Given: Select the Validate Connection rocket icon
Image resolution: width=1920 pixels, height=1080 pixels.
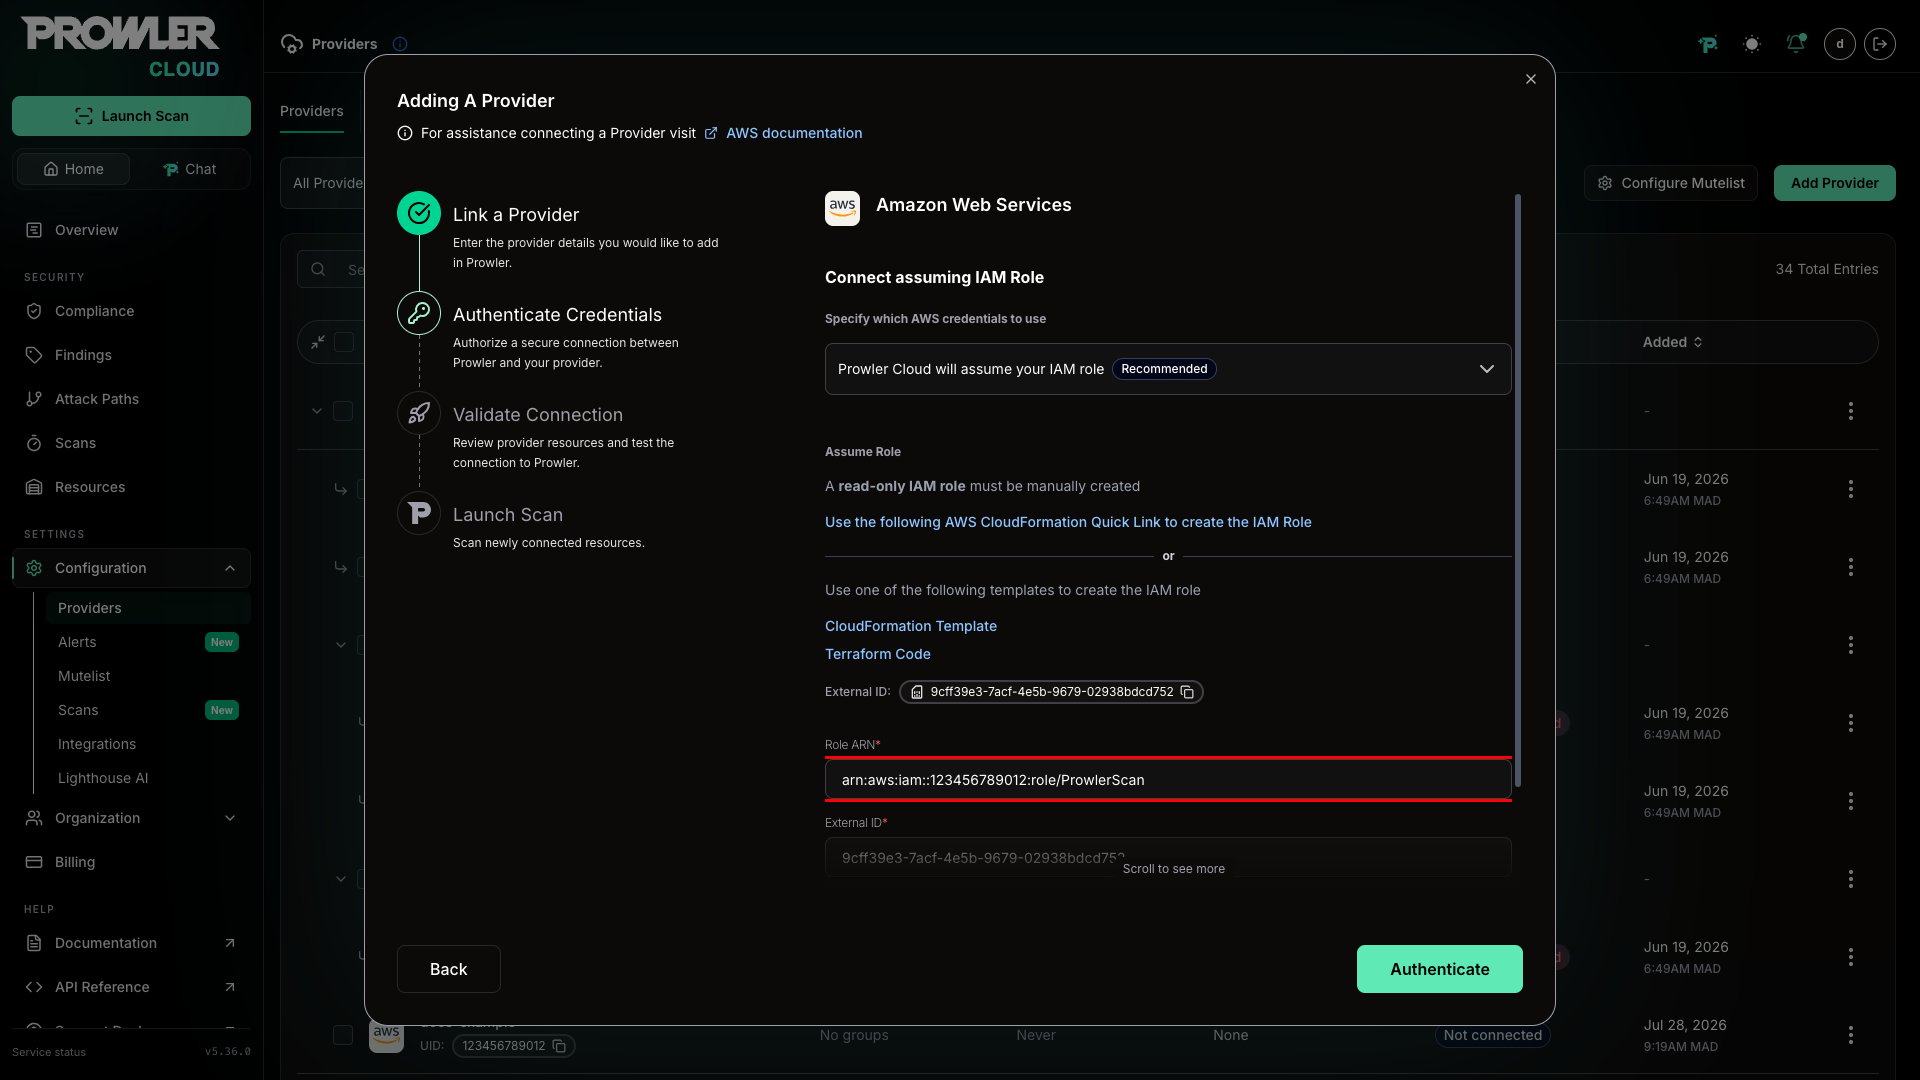Looking at the screenshot, I should click(419, 413).
